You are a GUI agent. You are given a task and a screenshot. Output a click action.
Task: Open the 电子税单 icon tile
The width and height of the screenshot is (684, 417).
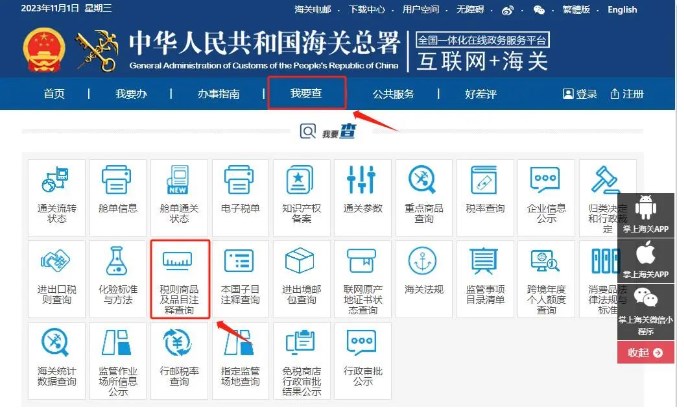coord(240,197)
